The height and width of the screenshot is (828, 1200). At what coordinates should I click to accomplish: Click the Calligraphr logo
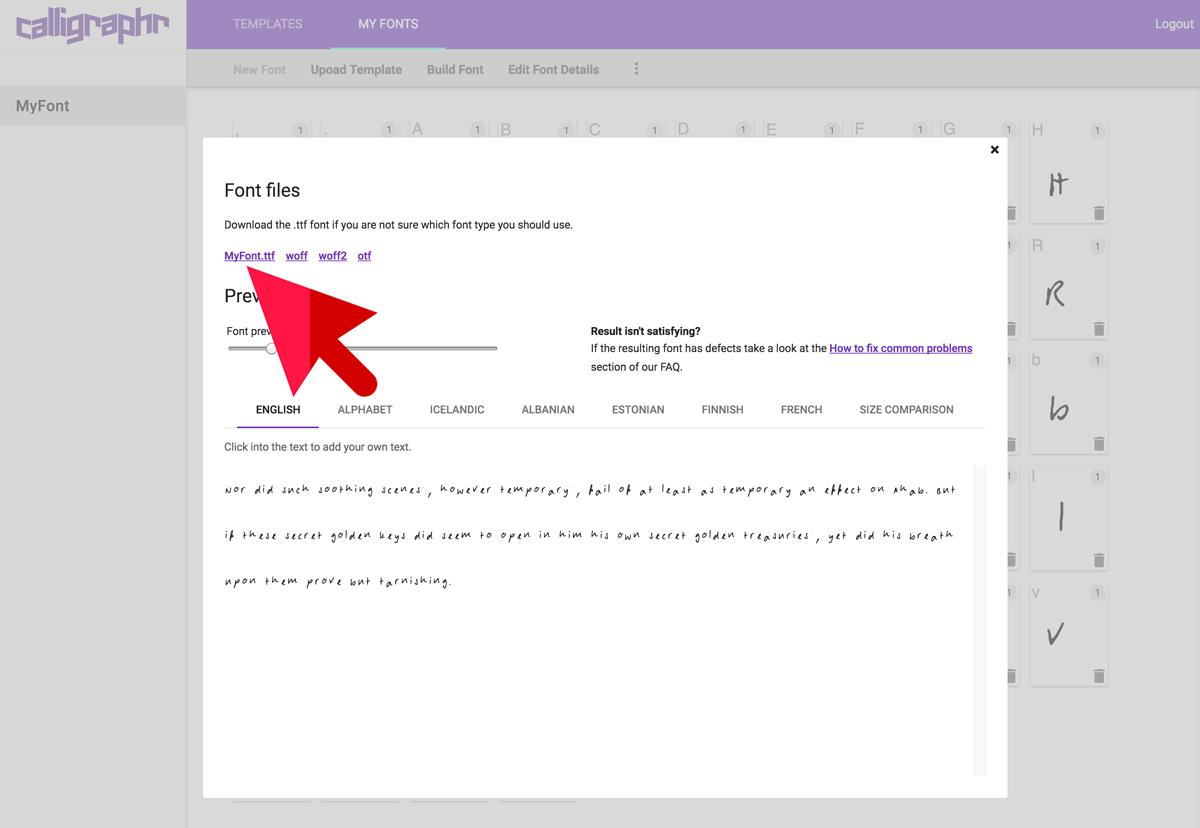tap(92, 25)
